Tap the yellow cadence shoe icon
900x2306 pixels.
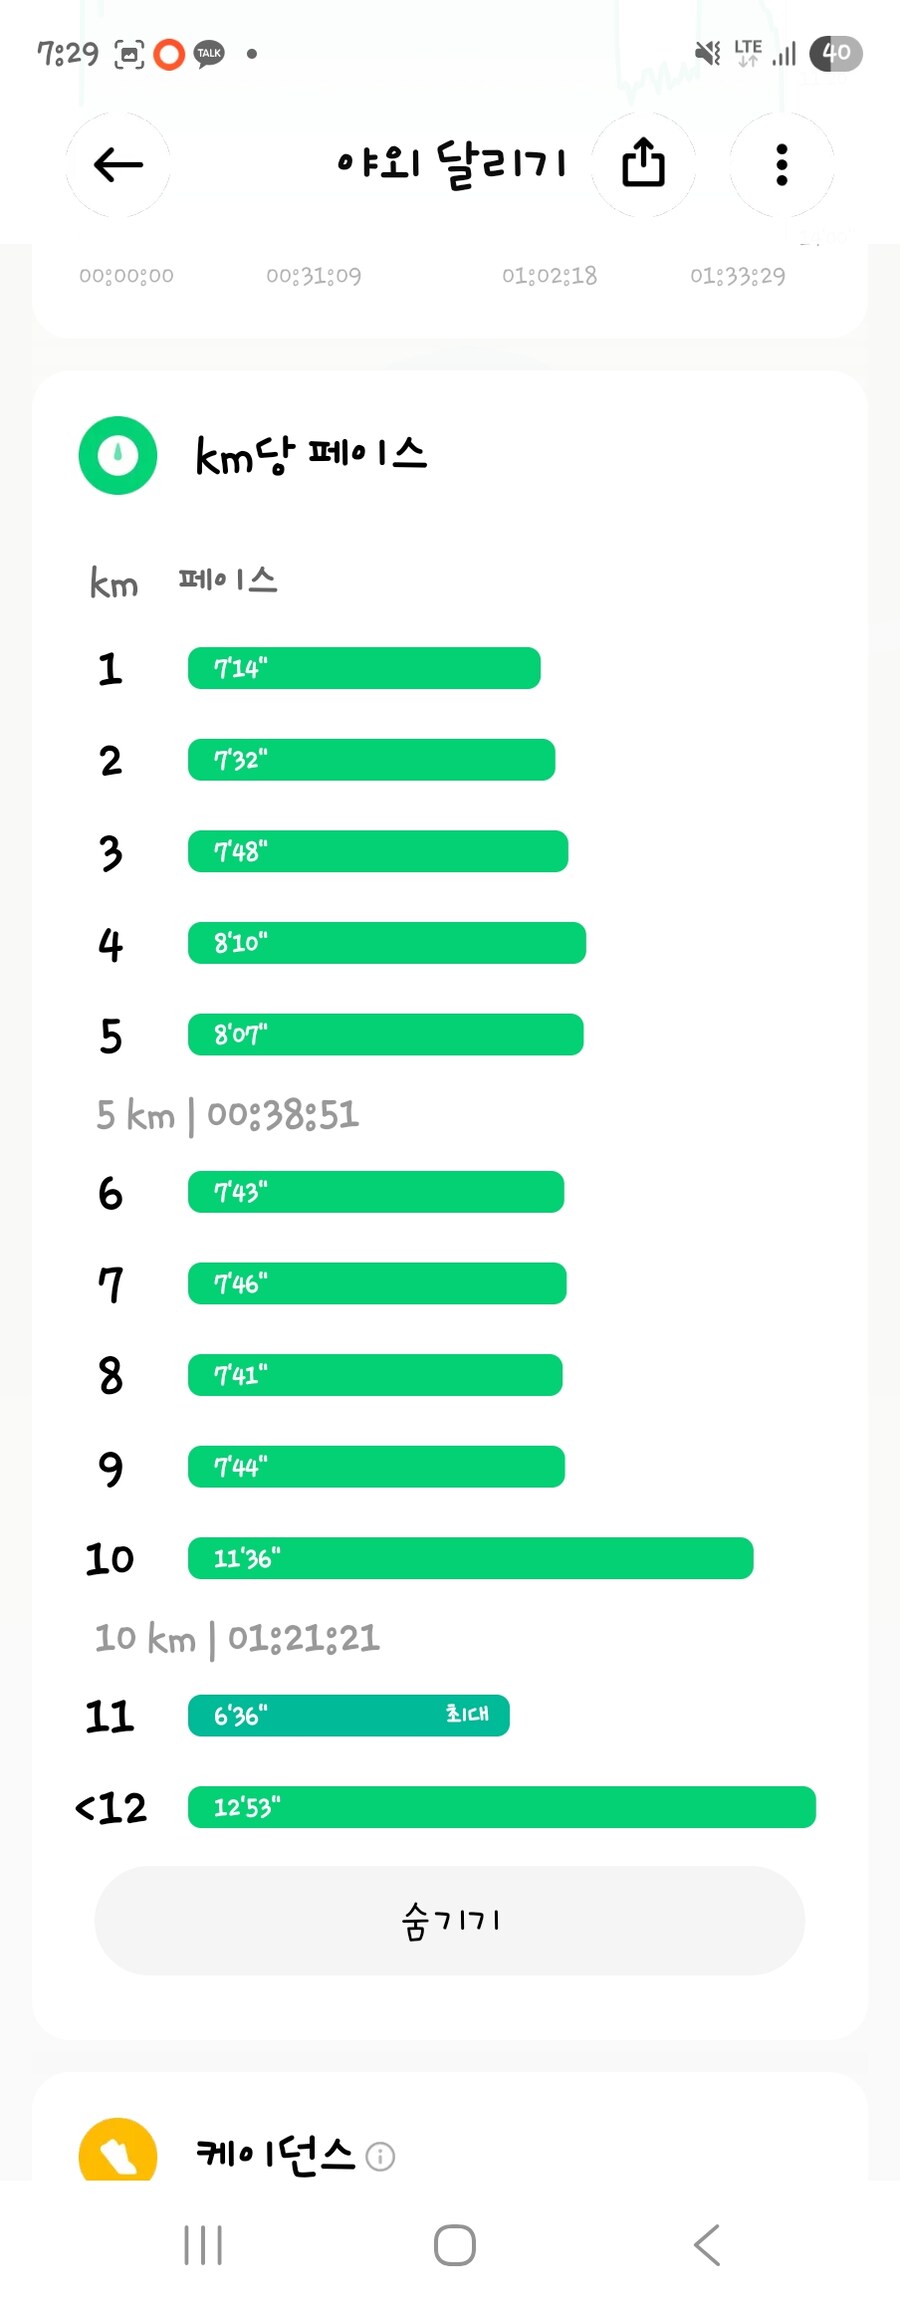[x=118, y=2149]
